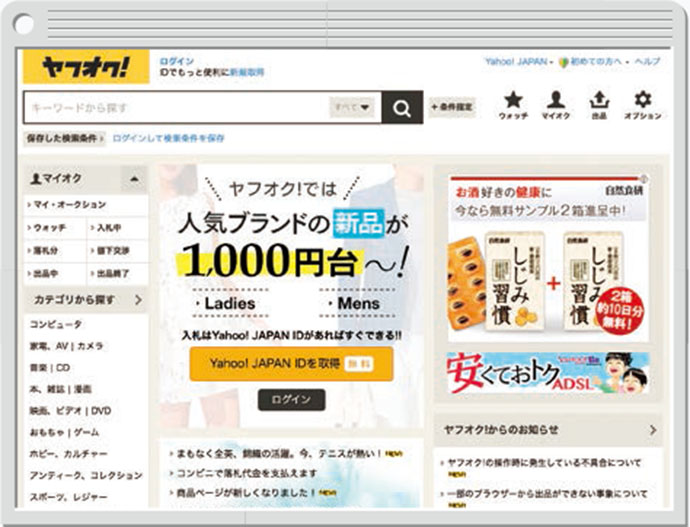Viewport: 690px width, 527px height.
Task: Click the magnifying glass search button
Action: (x=402, y=108)
